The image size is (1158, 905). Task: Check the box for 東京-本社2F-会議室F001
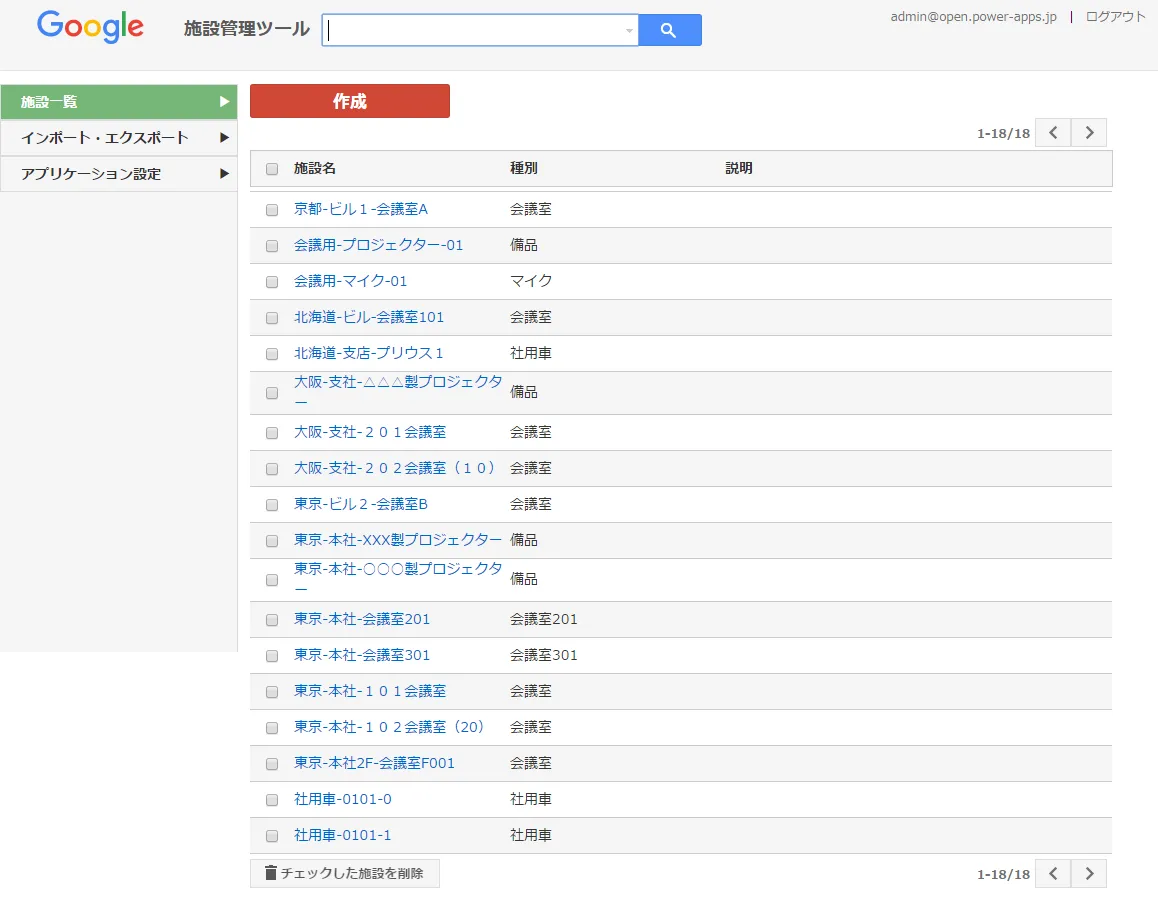click(272, 765)
